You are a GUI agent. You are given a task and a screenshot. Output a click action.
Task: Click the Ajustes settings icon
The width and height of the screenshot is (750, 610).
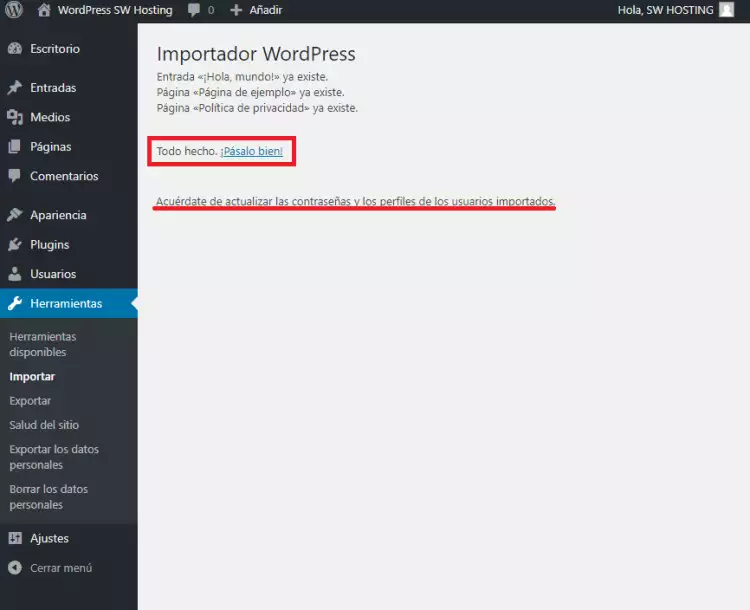(x=14, y=538)
